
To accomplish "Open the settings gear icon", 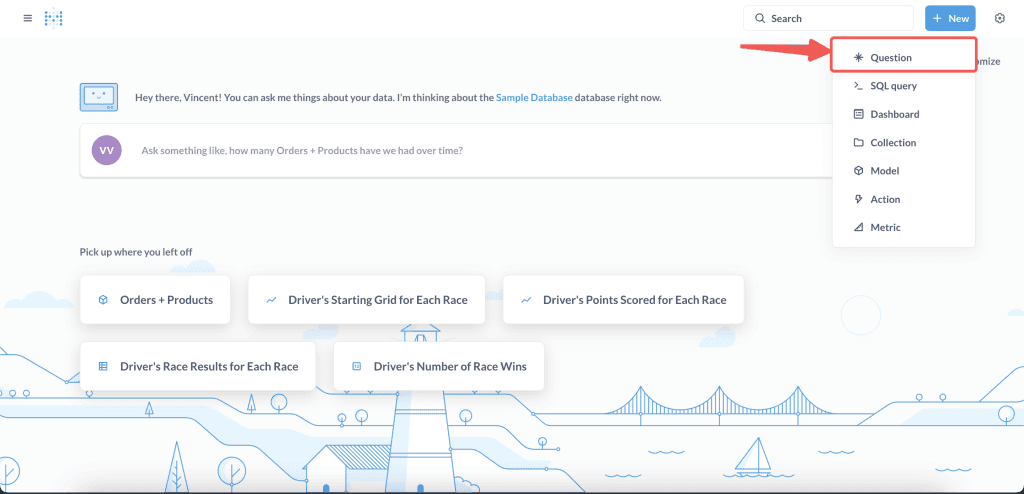I will [x=999, y=18].
